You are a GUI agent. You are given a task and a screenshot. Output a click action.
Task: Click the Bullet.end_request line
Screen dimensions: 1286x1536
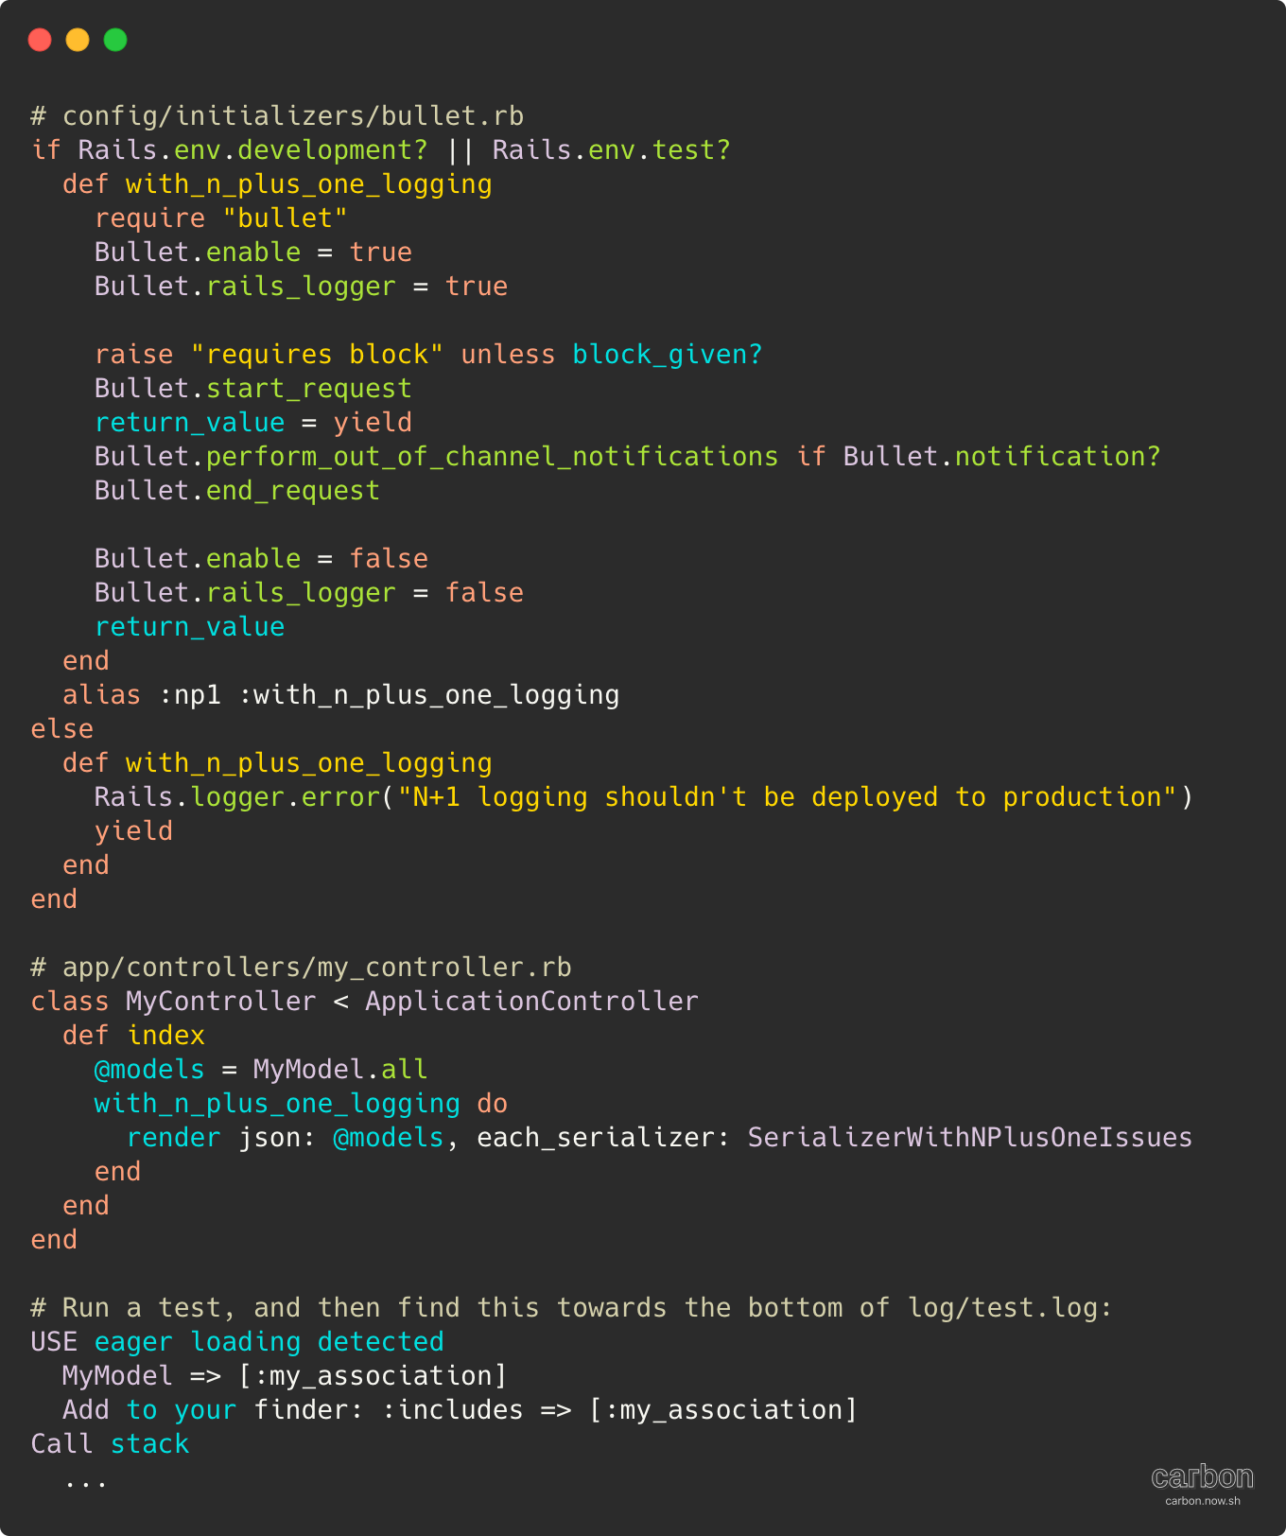(237, 490)
